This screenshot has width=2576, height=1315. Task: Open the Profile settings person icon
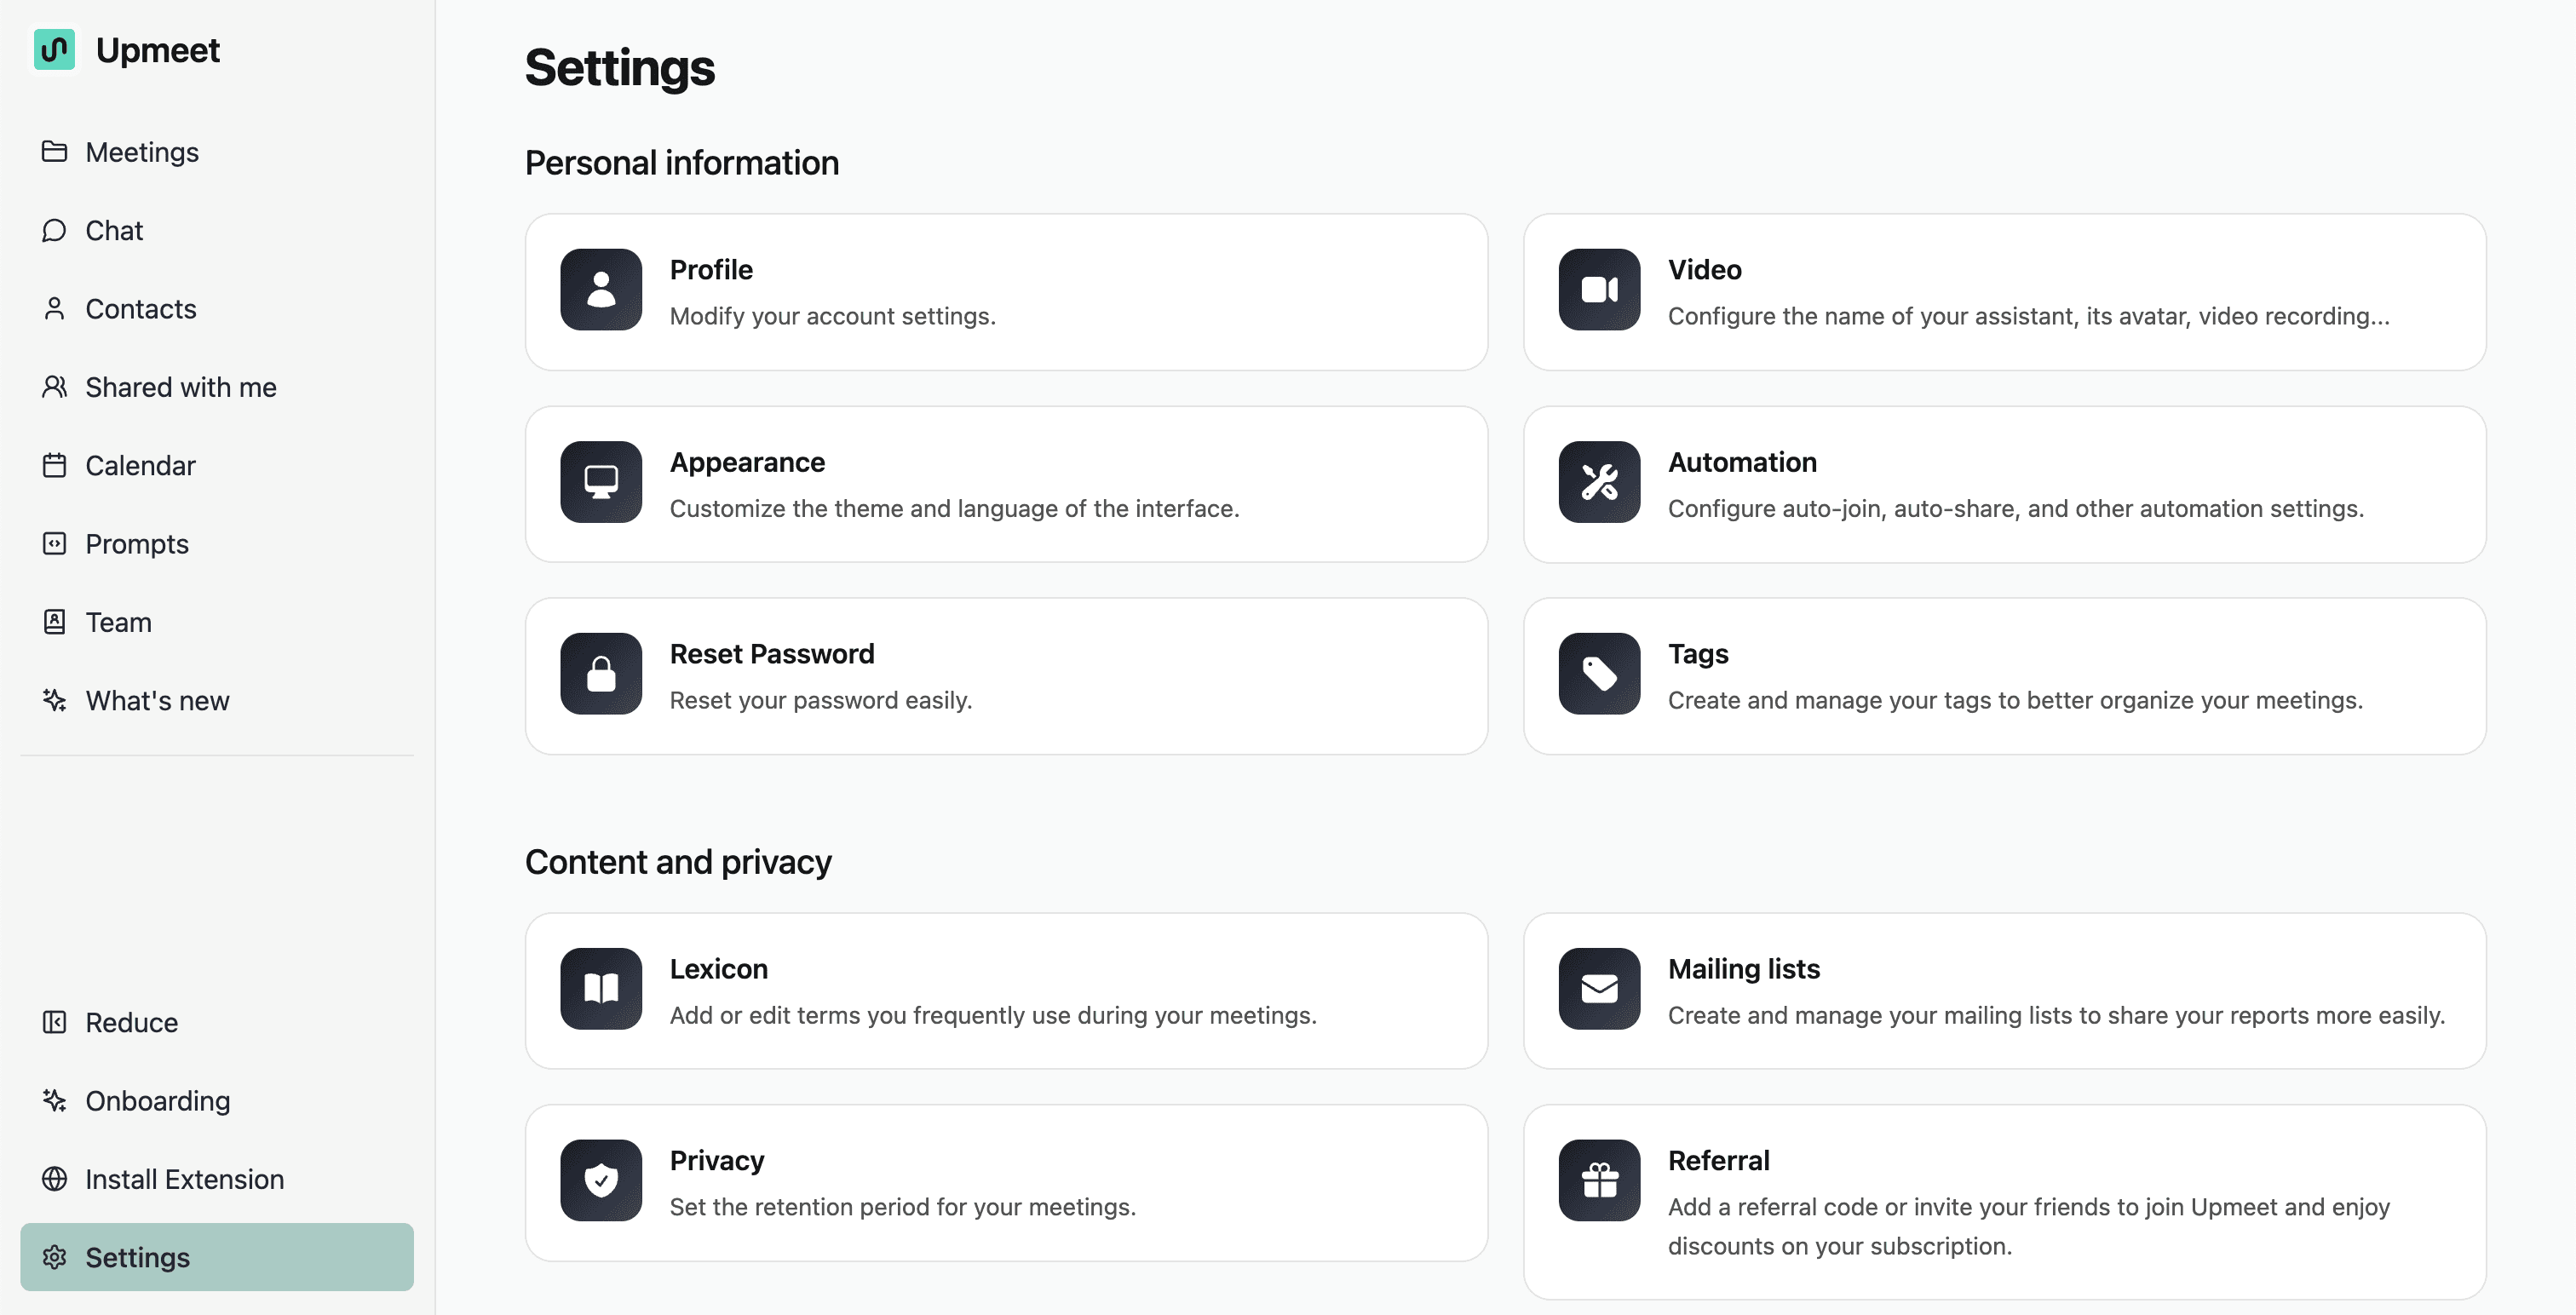click(600, 290)
